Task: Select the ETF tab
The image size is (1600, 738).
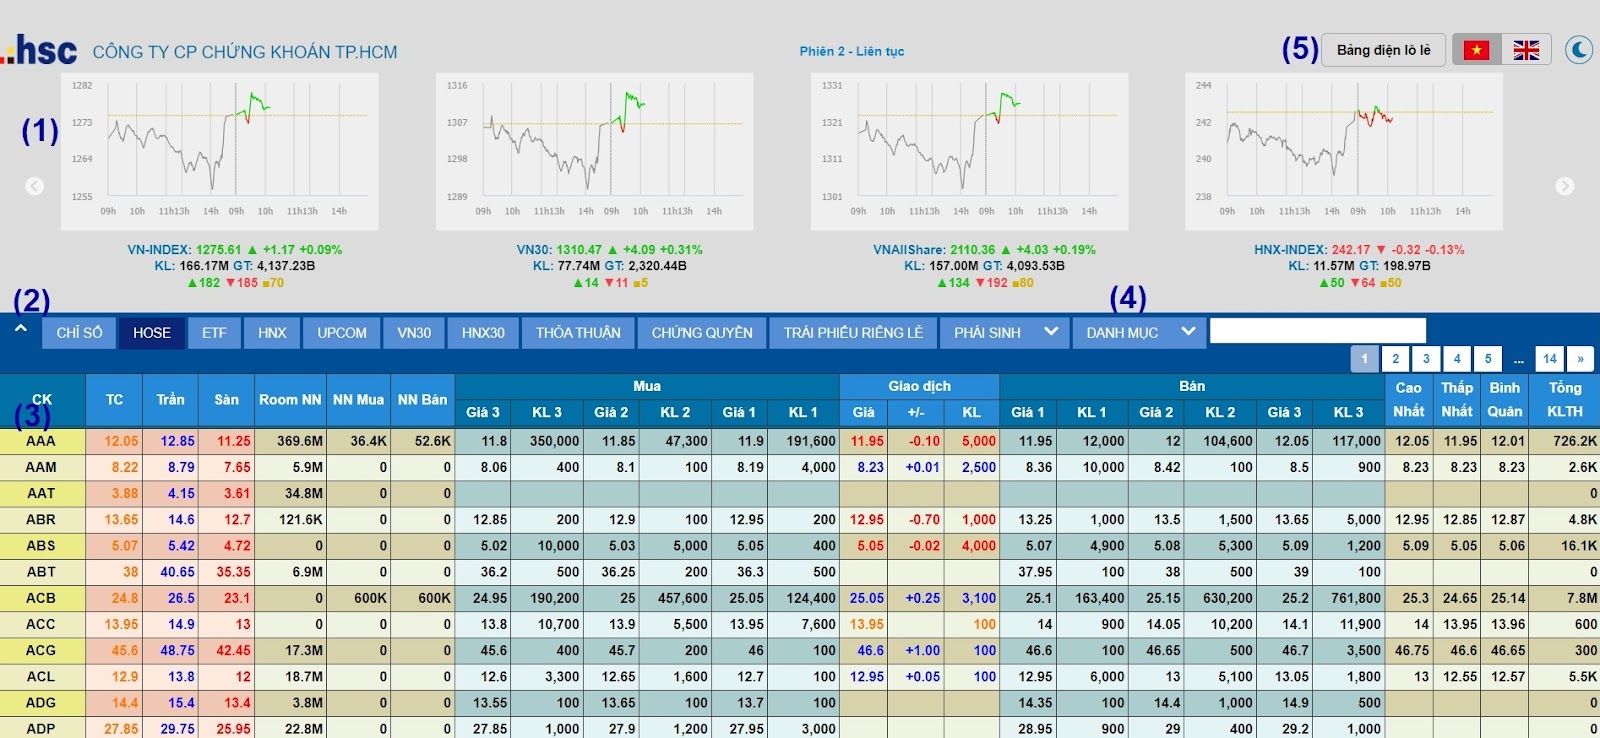Action: click(214, 333)
